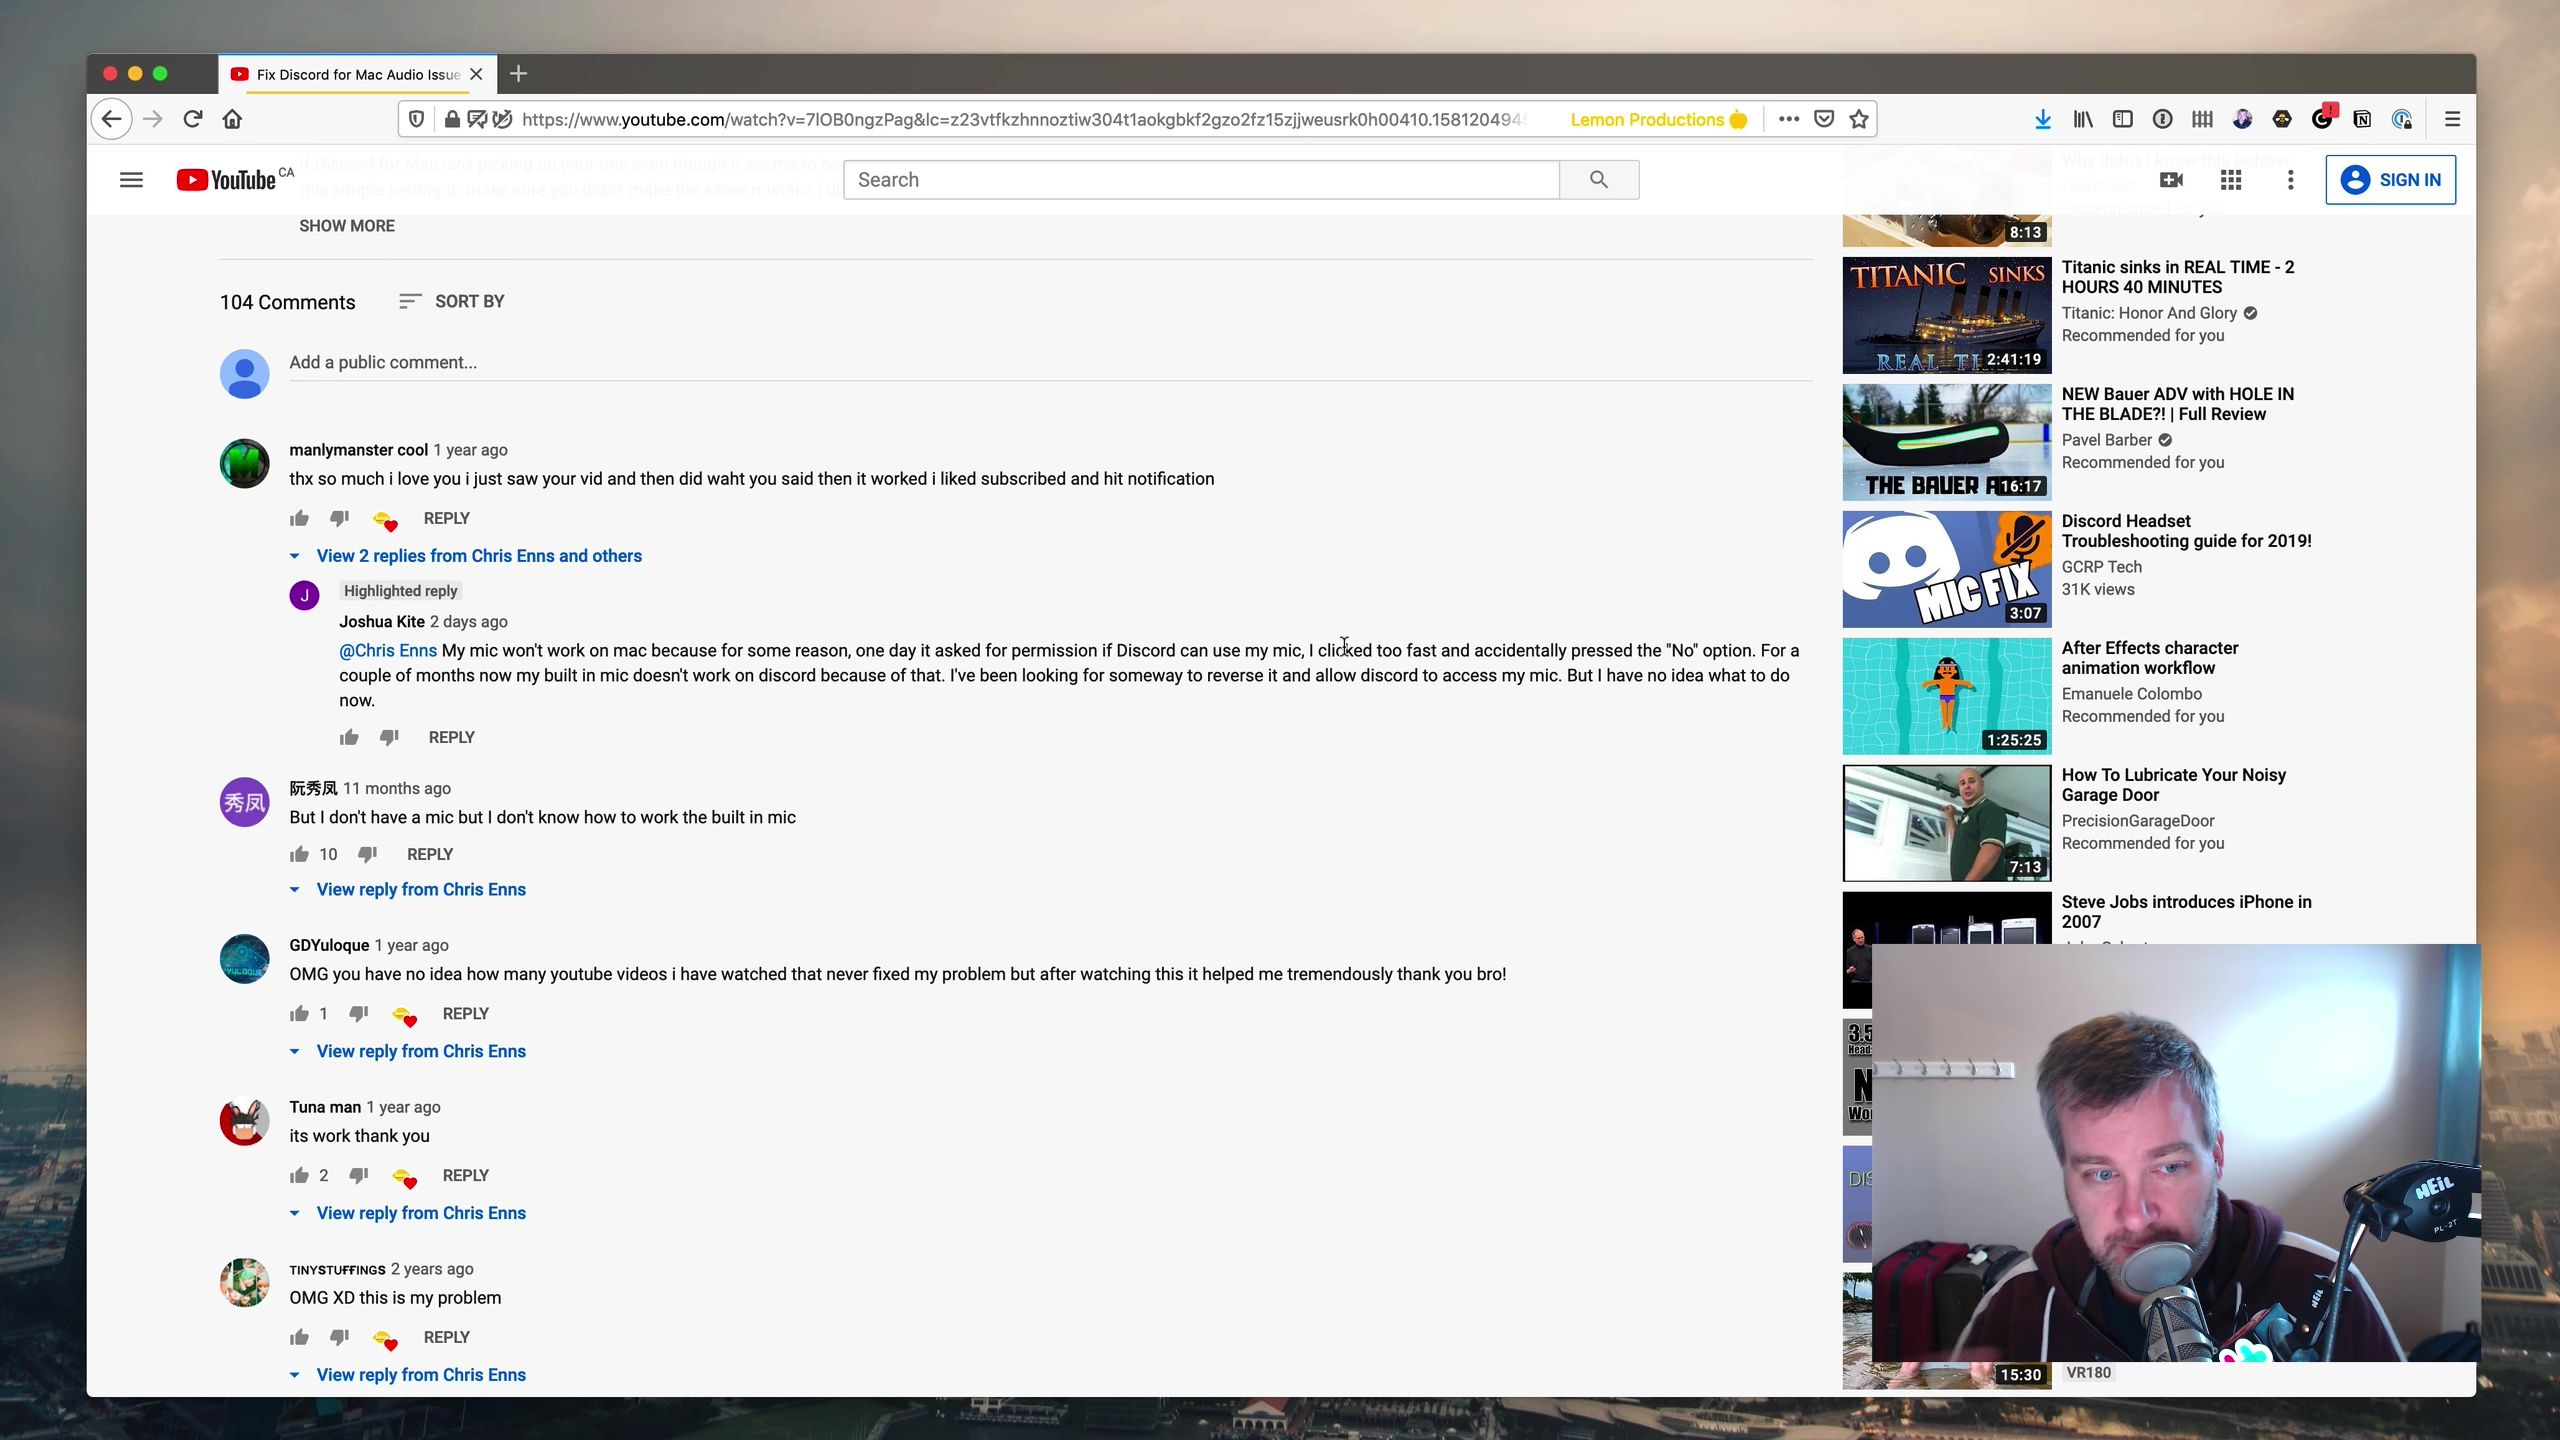2560x1440 pixels.
Task: Open page actions three-dot menu in address bar
Action: click(1789, 119)
